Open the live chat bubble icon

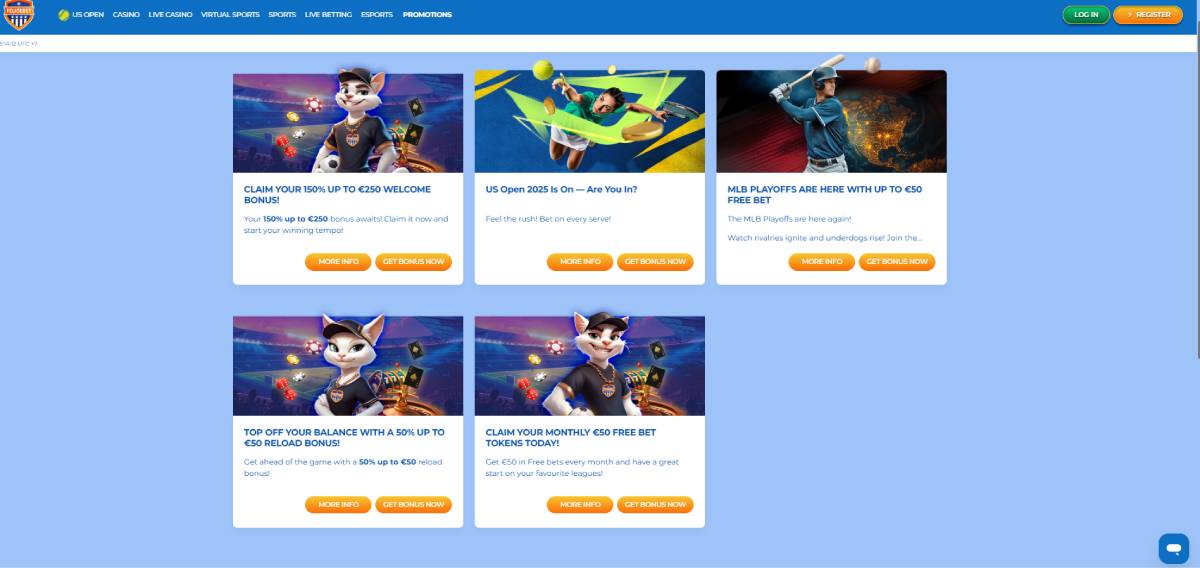[1173, 548]
